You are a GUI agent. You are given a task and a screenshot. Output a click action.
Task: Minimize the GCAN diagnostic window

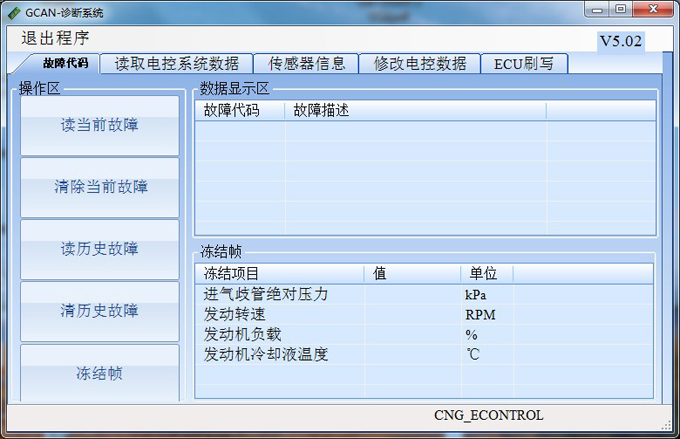[595, 10]
